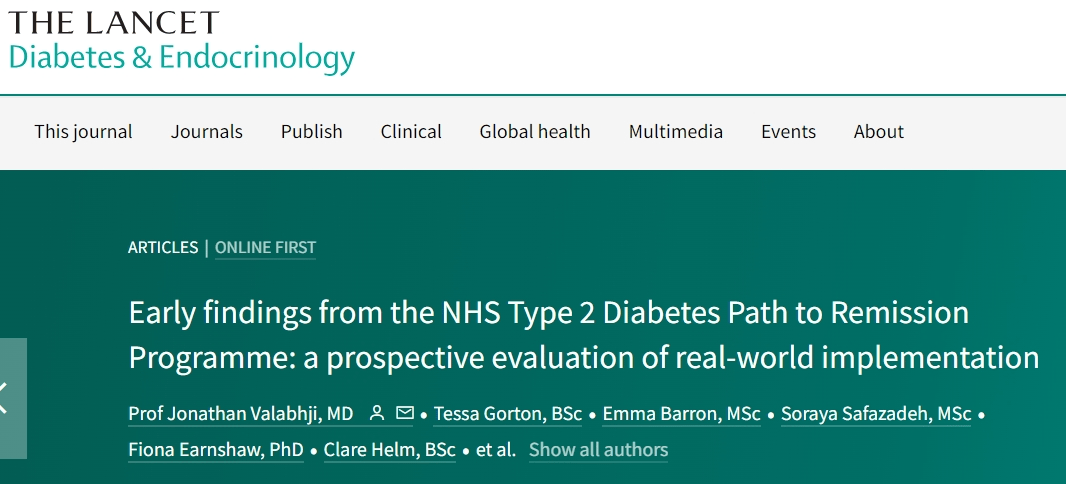Click the author profile person icon
The width and height of the screenshot is (1066, 484).
click(377, 413)
